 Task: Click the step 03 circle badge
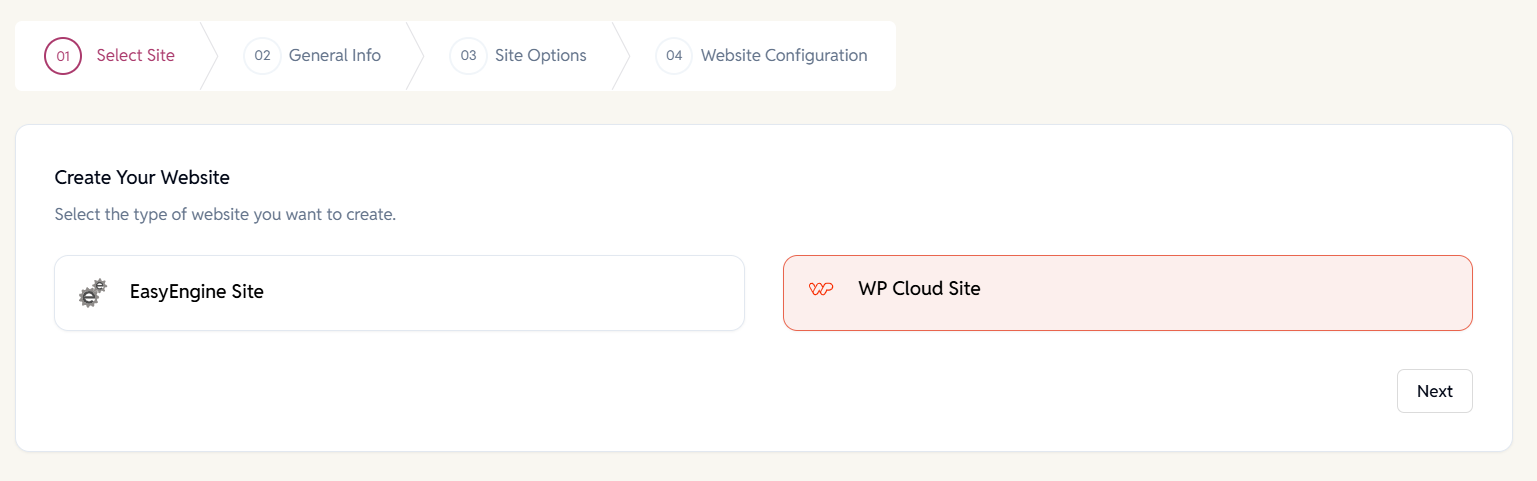coord(468,56)
